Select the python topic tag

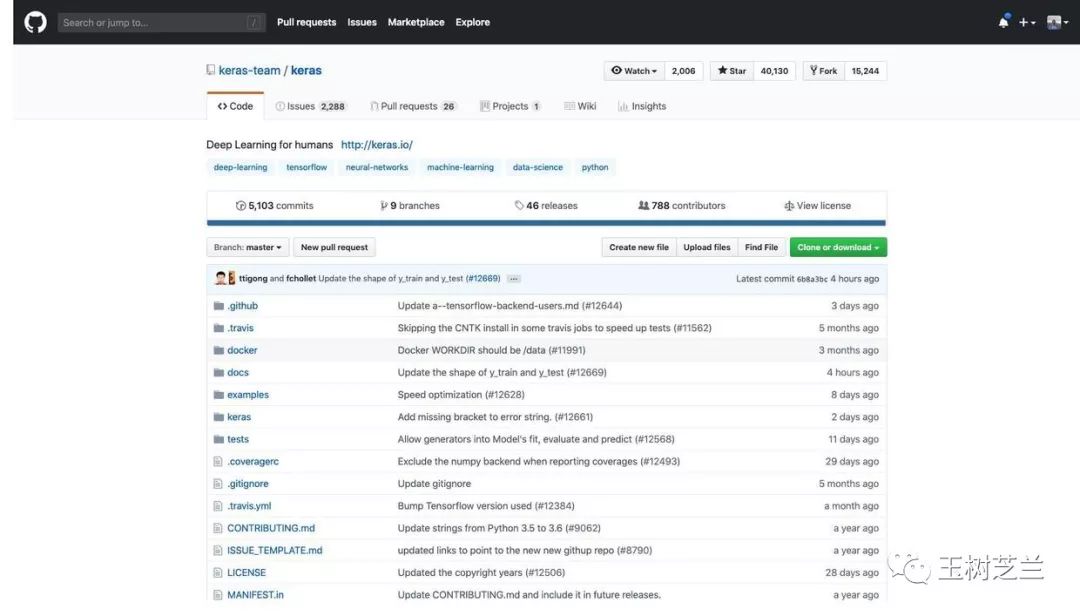tap(594, 167)
